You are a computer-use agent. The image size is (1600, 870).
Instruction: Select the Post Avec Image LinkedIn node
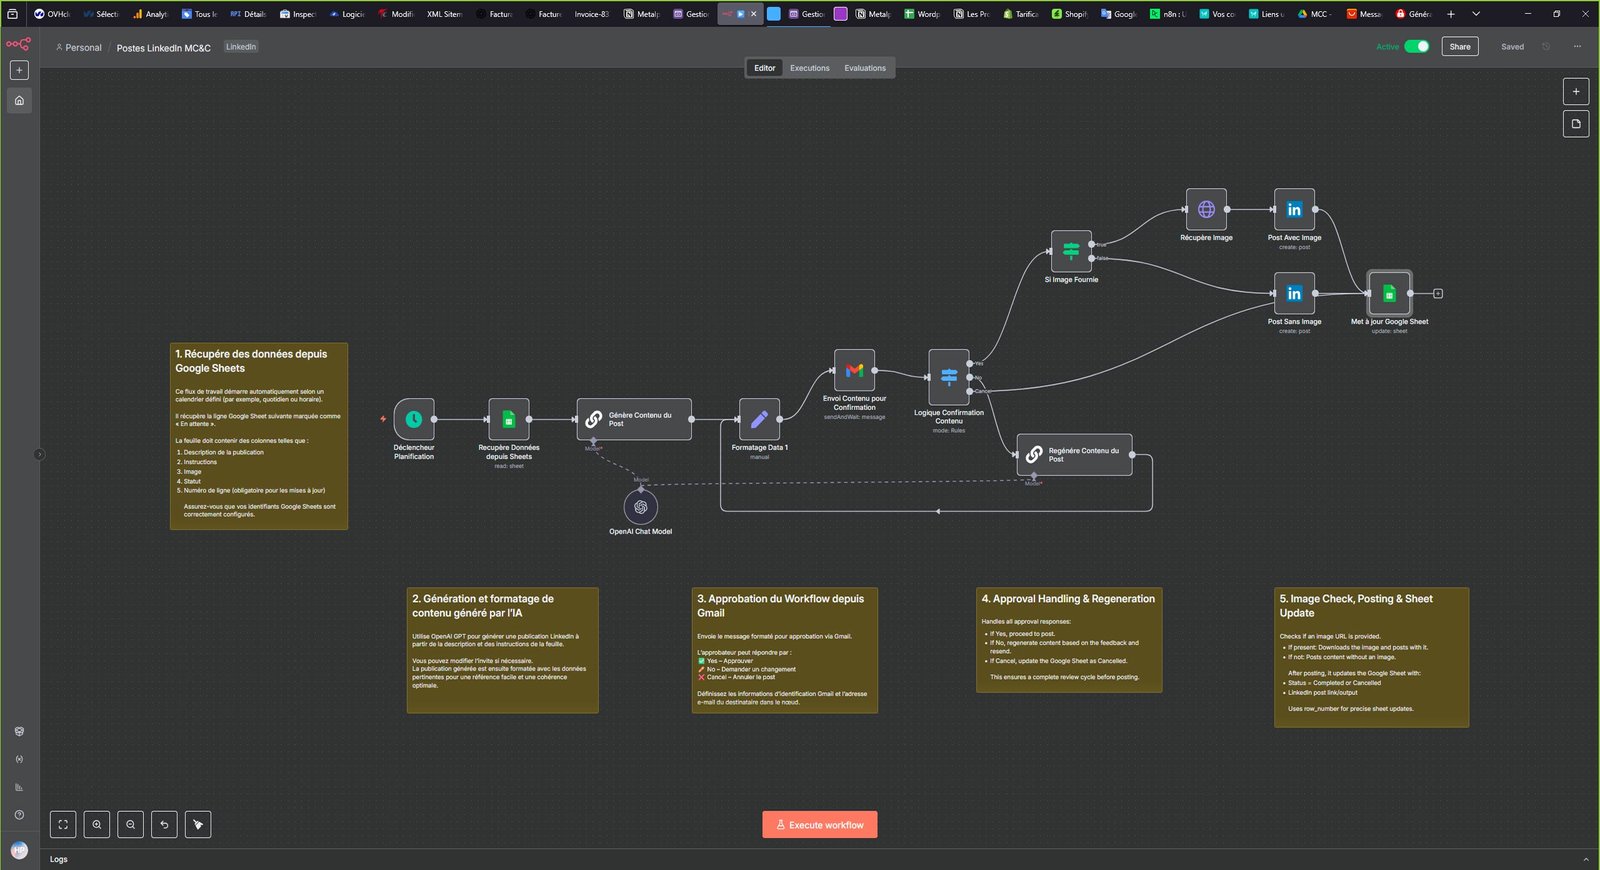(x=1294, y=210)
